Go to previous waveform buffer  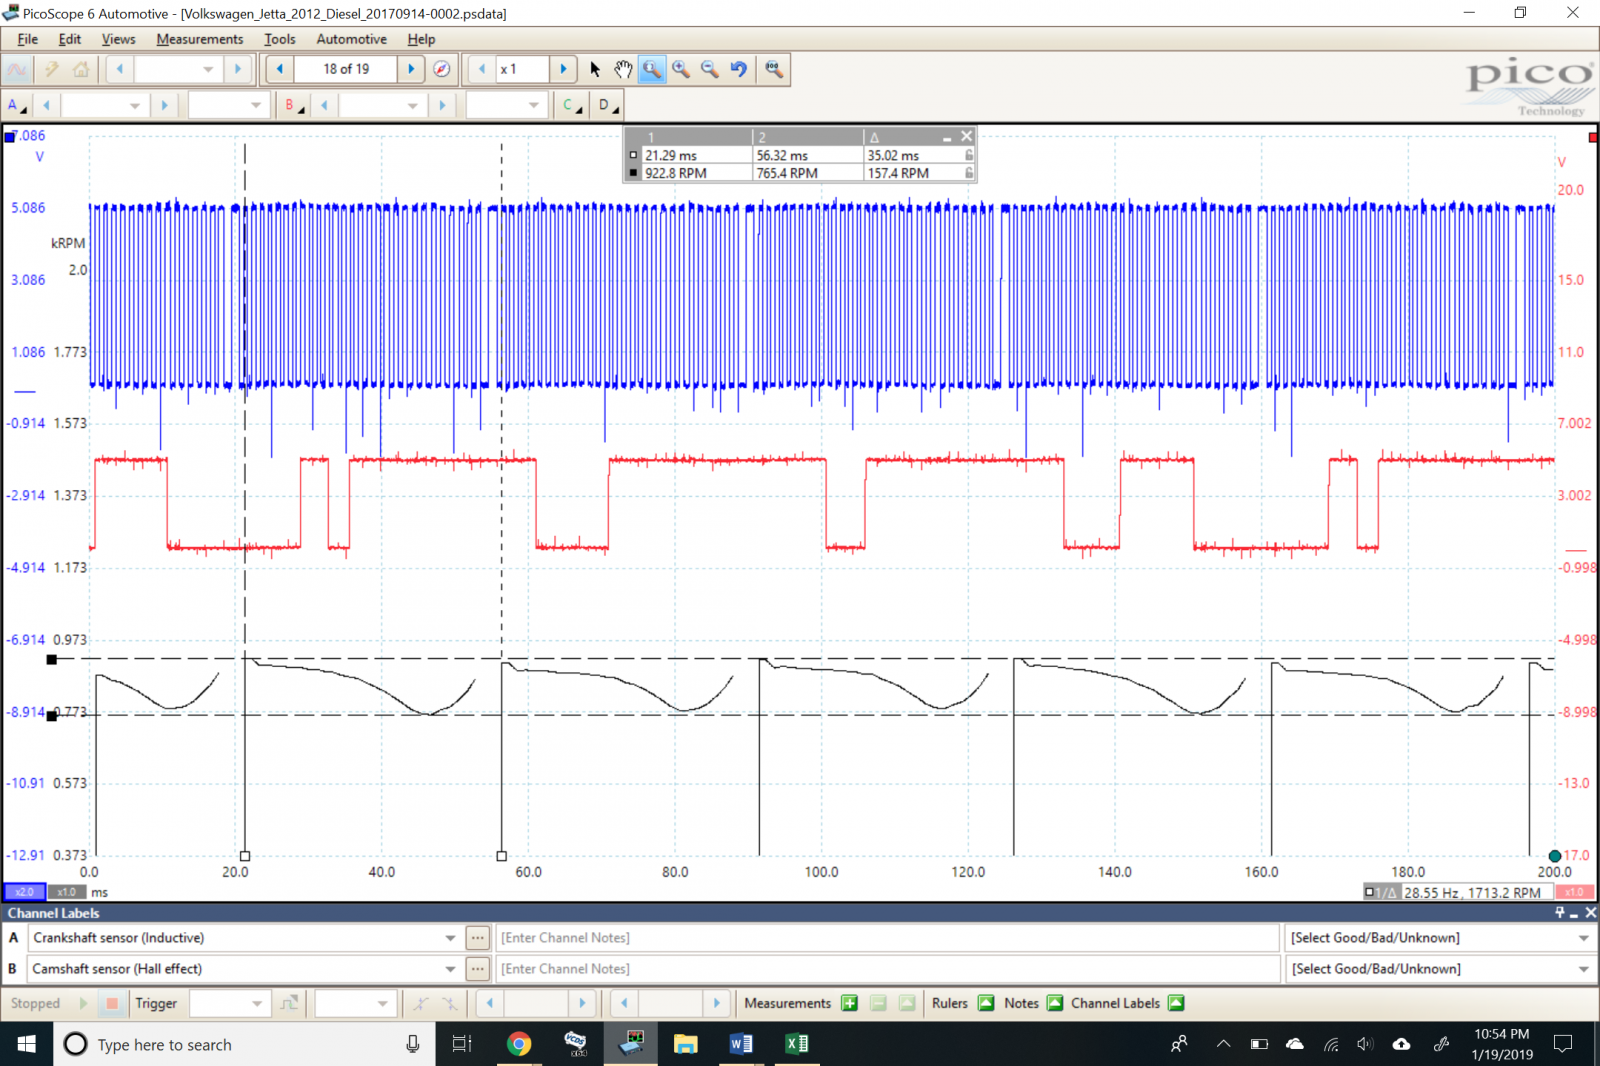(280, 69)
